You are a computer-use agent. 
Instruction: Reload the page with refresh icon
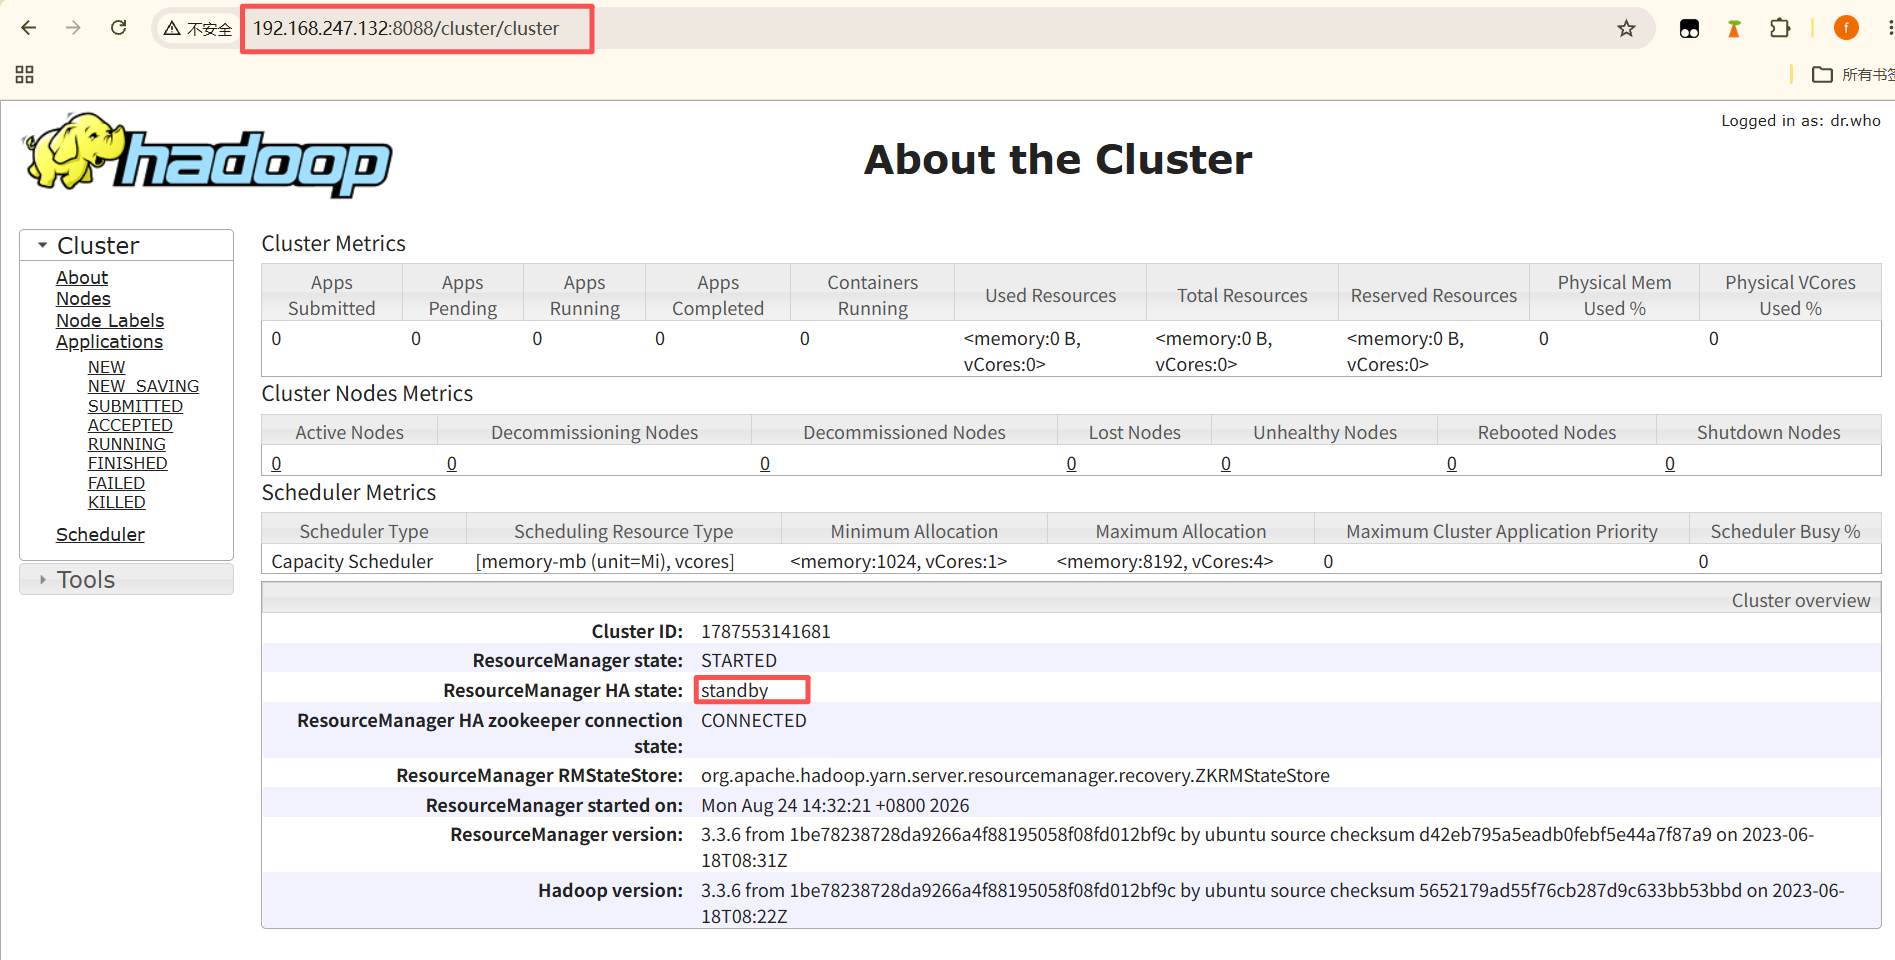[x=118, y=28]
